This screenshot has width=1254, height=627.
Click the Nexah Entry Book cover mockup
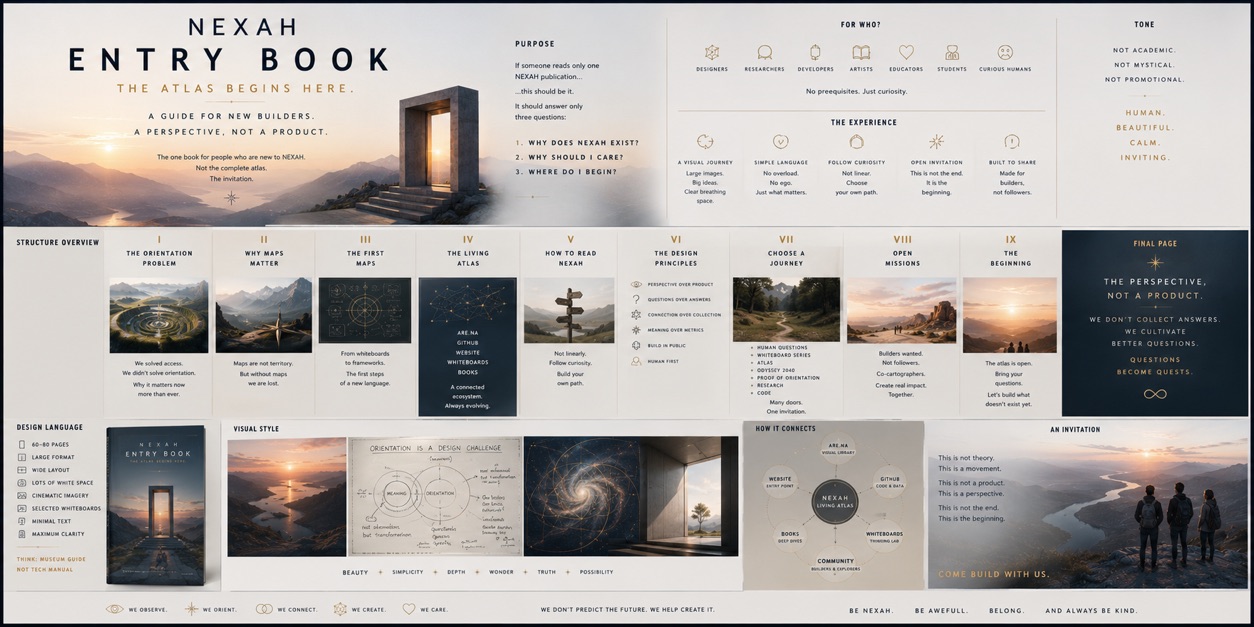point(155,506)
